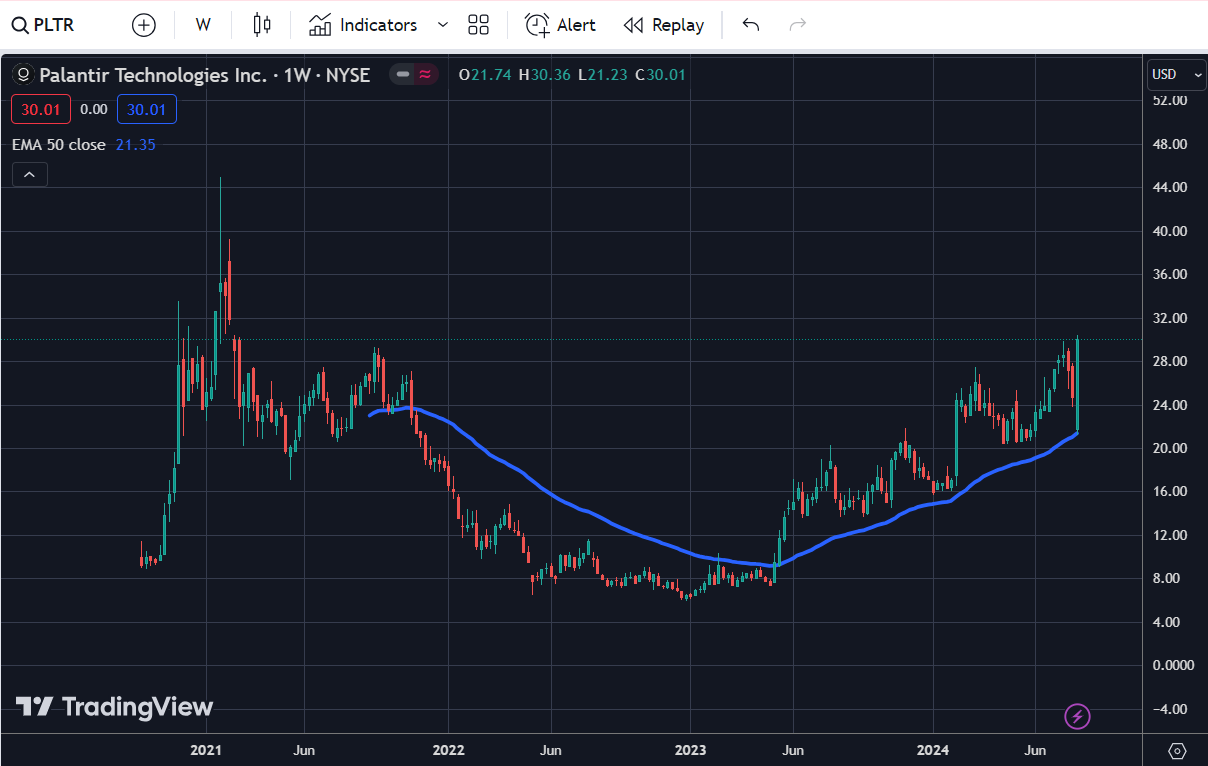This screenshot has height=766, width=1208.
Task: Click the 2023 time axis label
Action: [x=690, y=750]
